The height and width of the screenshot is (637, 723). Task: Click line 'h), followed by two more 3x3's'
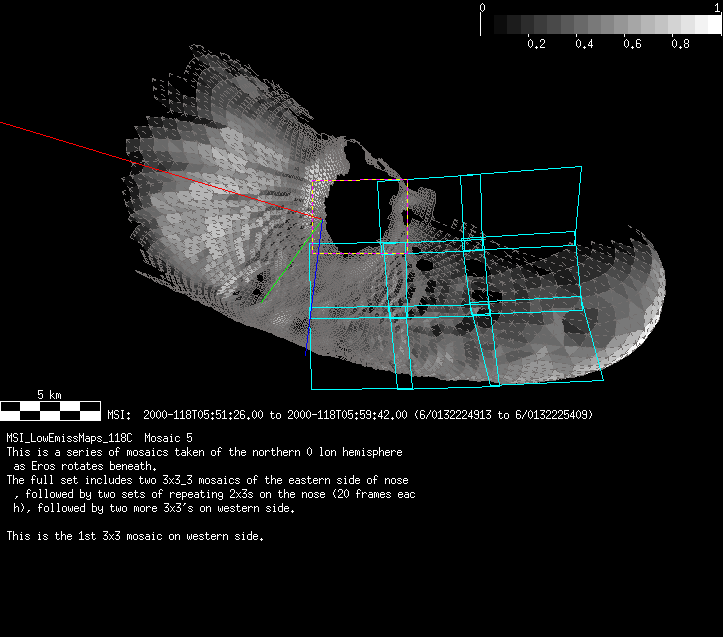pos(154,508)
